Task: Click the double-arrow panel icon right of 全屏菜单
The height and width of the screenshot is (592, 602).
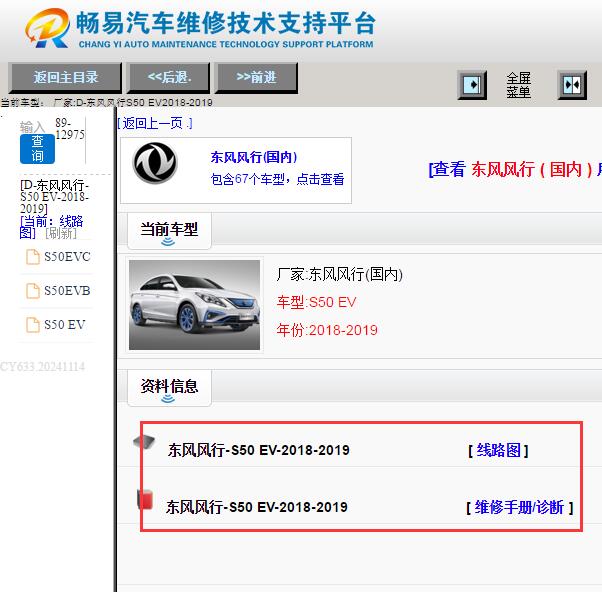Action: (x=572, y=85)
